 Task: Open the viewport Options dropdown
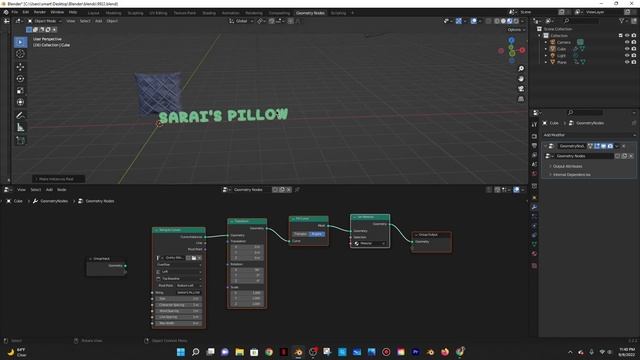516,30
